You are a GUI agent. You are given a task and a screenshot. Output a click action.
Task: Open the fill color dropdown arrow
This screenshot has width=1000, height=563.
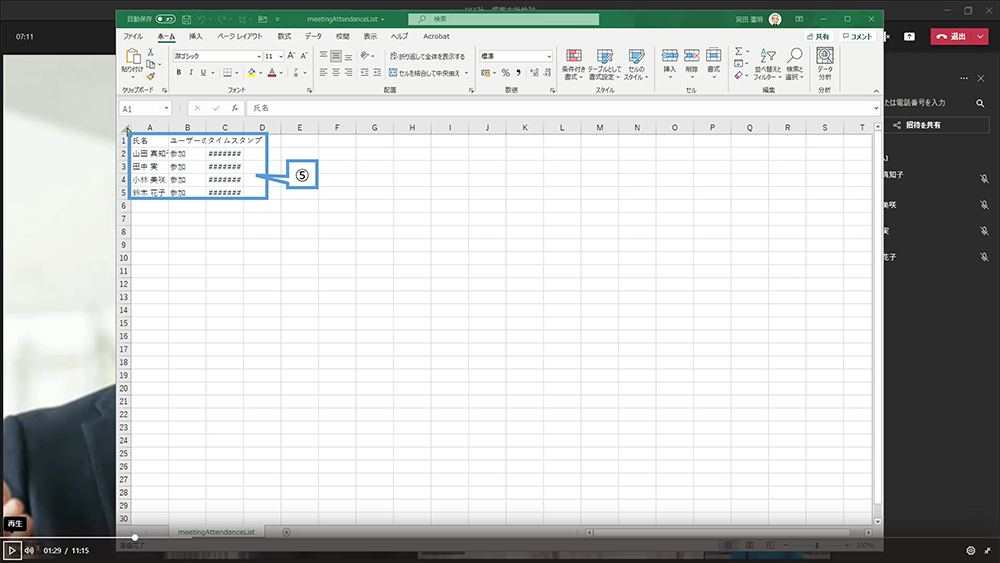point(261,73)
